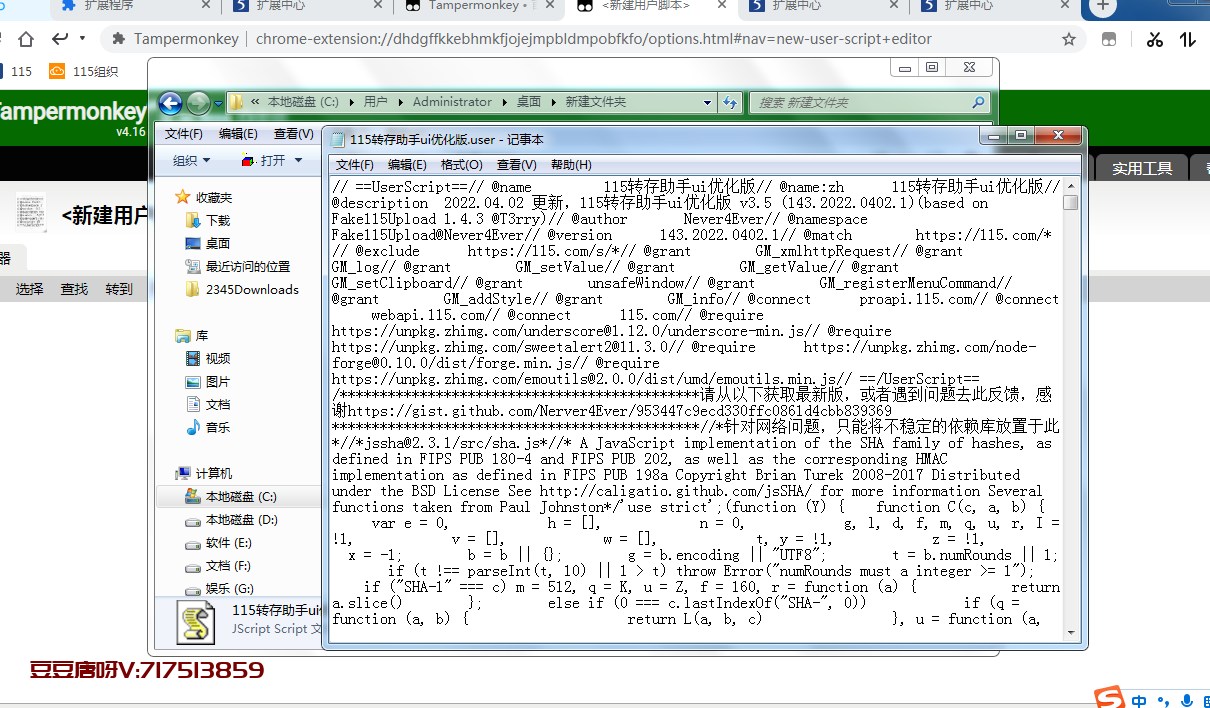Click the magnifier icon in Explorer search box
This screenshot has height=708, width=1210.
979,102
